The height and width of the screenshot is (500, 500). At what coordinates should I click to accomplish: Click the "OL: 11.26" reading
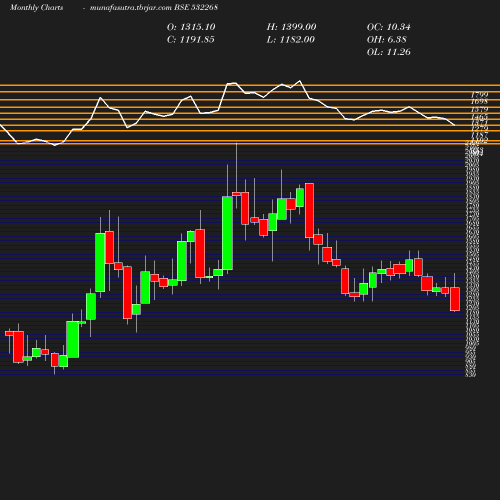tap(389, 52)
